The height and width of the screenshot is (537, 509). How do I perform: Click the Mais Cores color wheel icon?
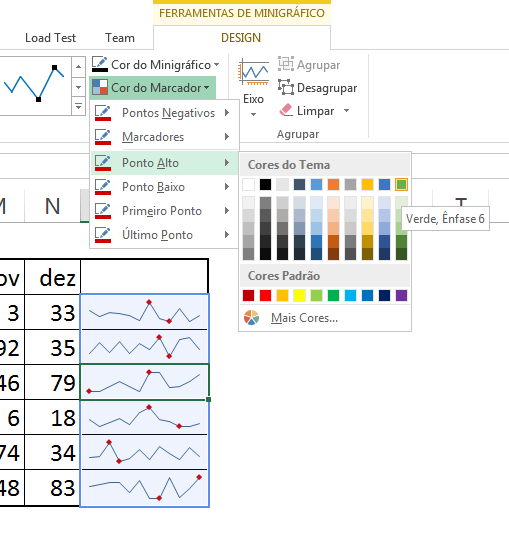(251, 317)
